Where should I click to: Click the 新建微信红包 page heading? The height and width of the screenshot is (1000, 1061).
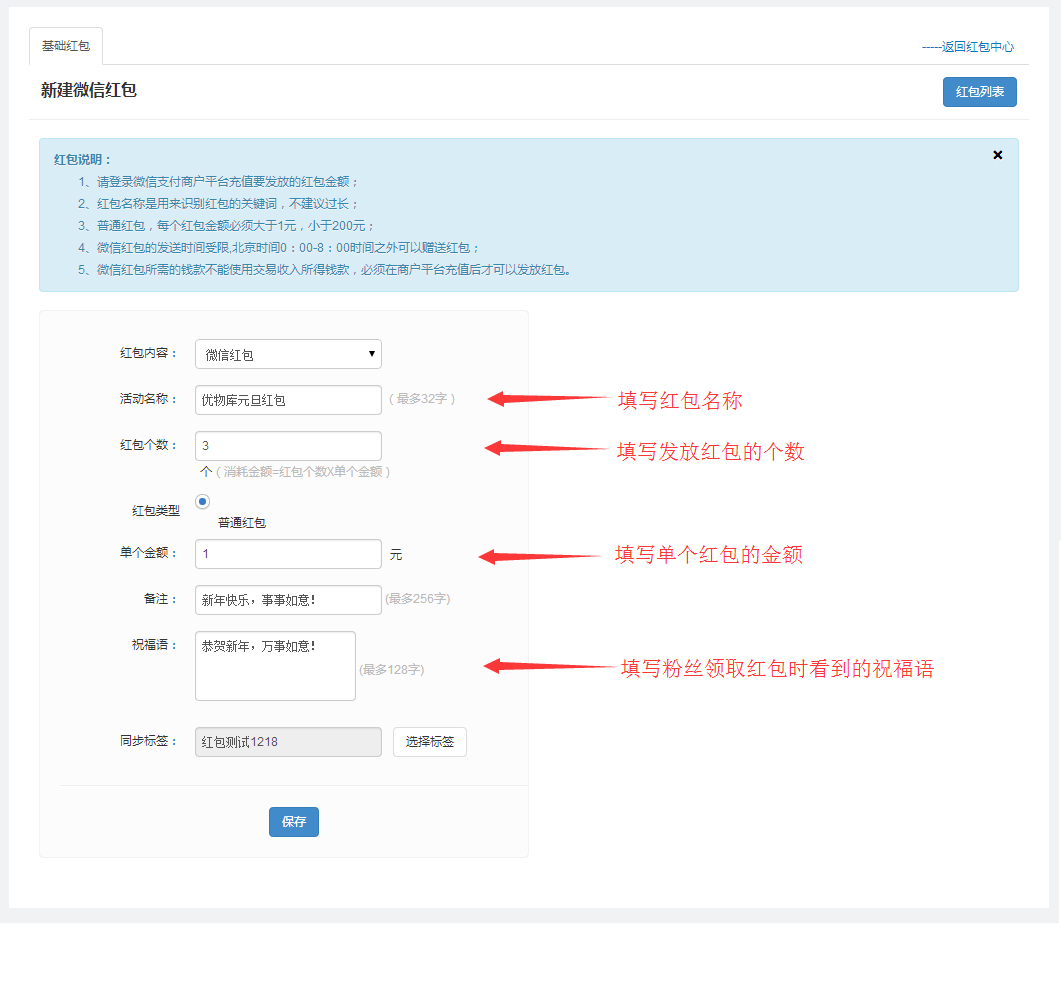[x=89, y=90]
